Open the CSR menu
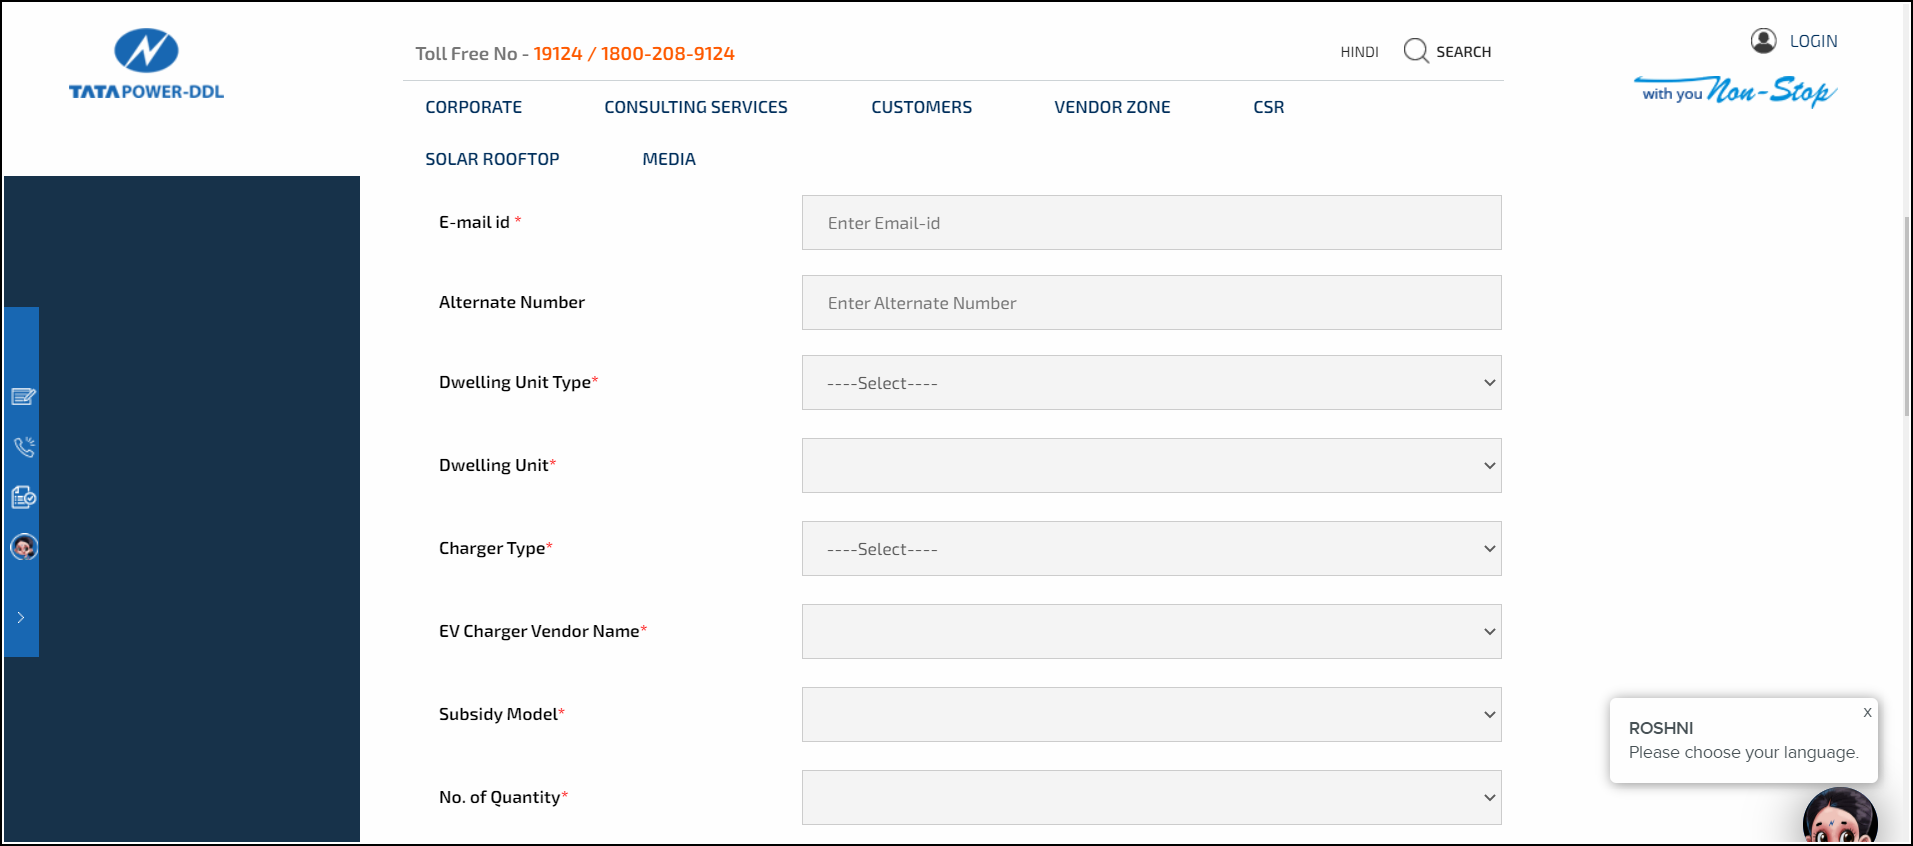 pyautogui.click(x=1269, y=107)
